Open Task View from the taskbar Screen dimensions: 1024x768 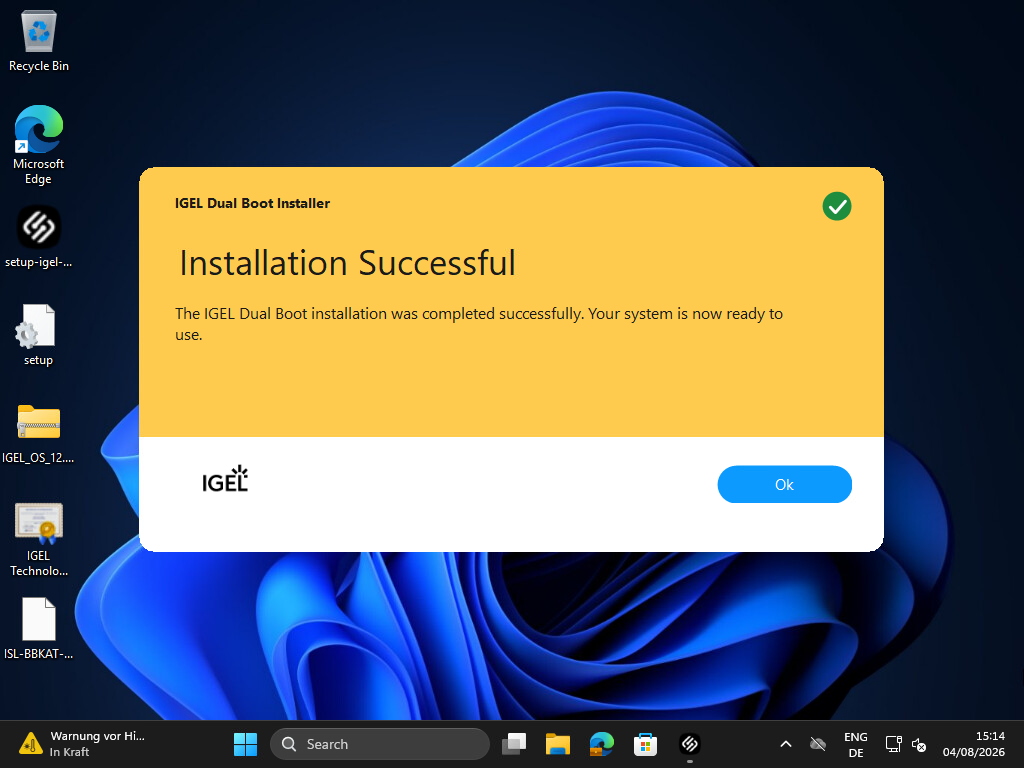point(514,744)
